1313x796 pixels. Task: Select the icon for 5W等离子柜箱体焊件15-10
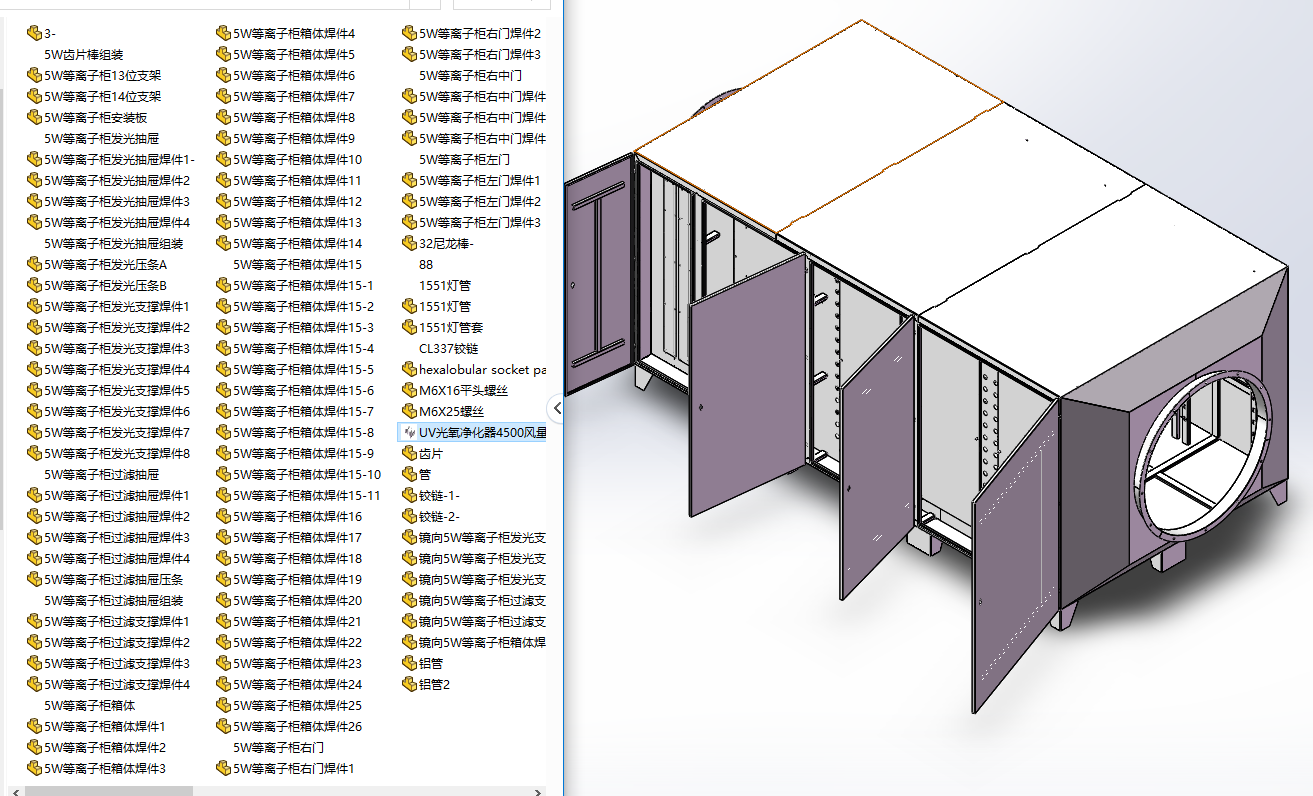coord(223,474)
